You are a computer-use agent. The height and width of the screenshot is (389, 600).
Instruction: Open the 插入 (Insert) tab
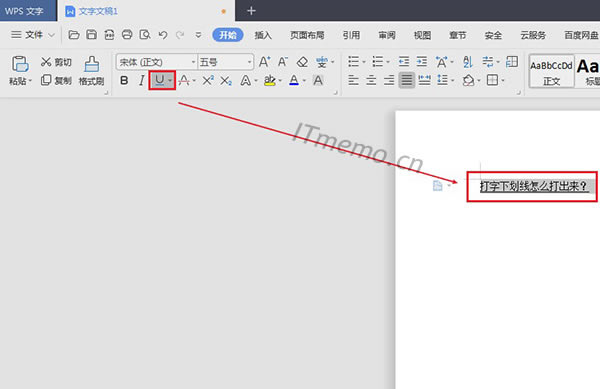(263, 35)
